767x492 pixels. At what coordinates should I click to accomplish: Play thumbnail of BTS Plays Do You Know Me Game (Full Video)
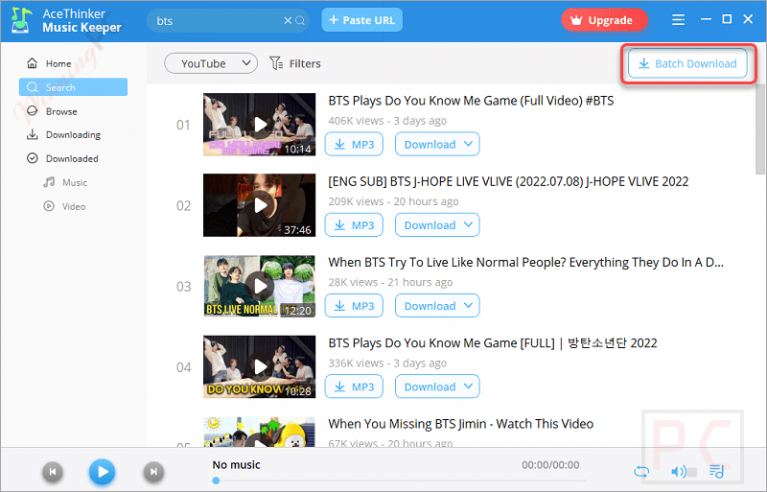pyautogui.click(x=260, y=124)
